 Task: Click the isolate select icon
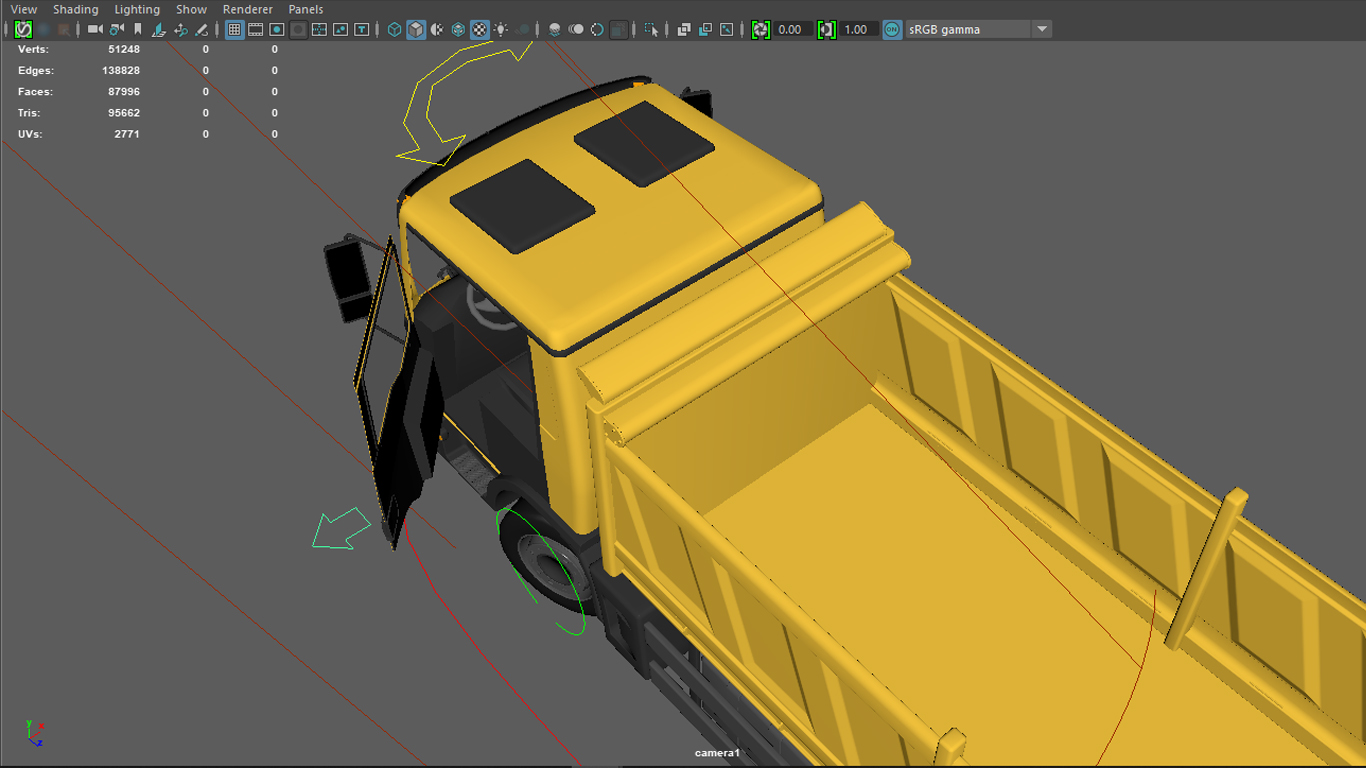[652, 30]
